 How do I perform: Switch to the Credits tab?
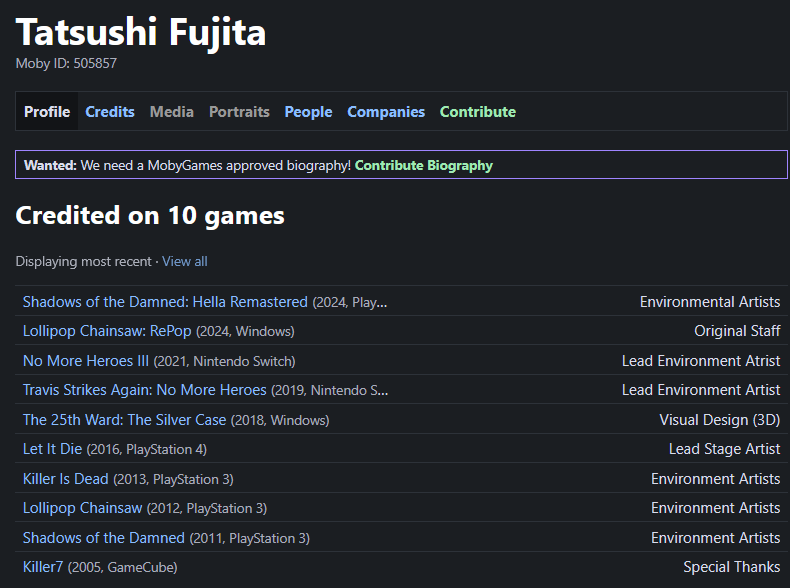[110, 111]
